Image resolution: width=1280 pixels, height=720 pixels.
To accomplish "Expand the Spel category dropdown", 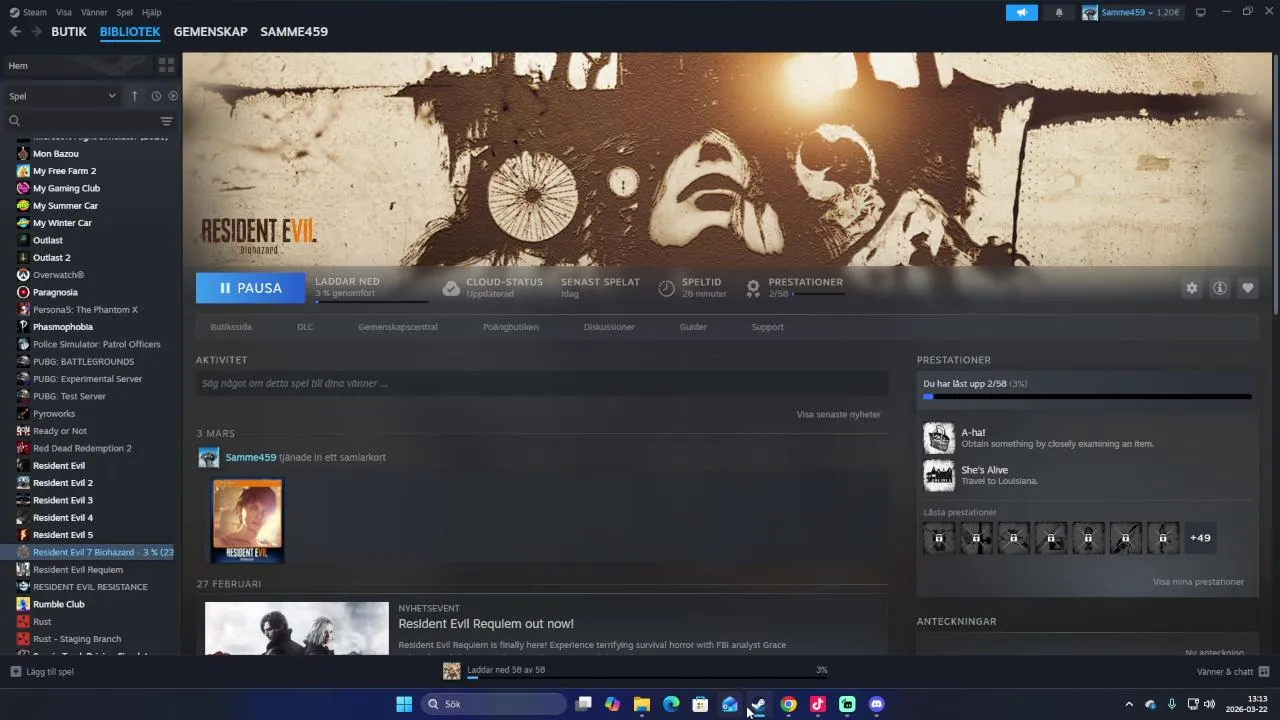I will [62, 96].
